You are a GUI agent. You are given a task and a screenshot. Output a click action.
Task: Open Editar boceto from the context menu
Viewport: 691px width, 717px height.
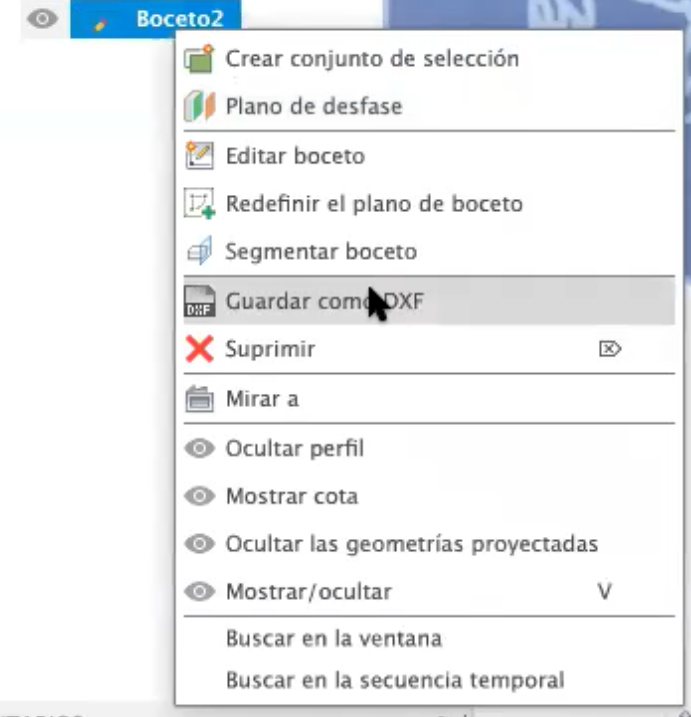point(295,156)
